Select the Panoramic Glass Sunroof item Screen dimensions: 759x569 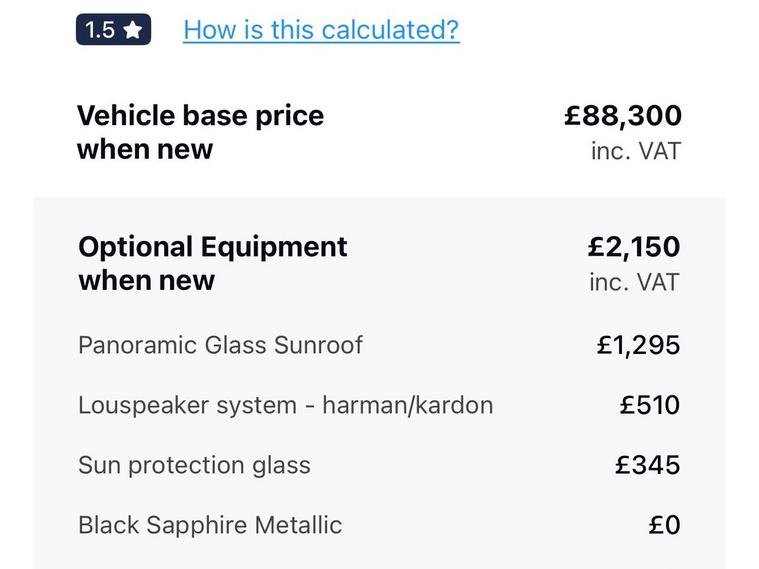[x=220, y=345]
